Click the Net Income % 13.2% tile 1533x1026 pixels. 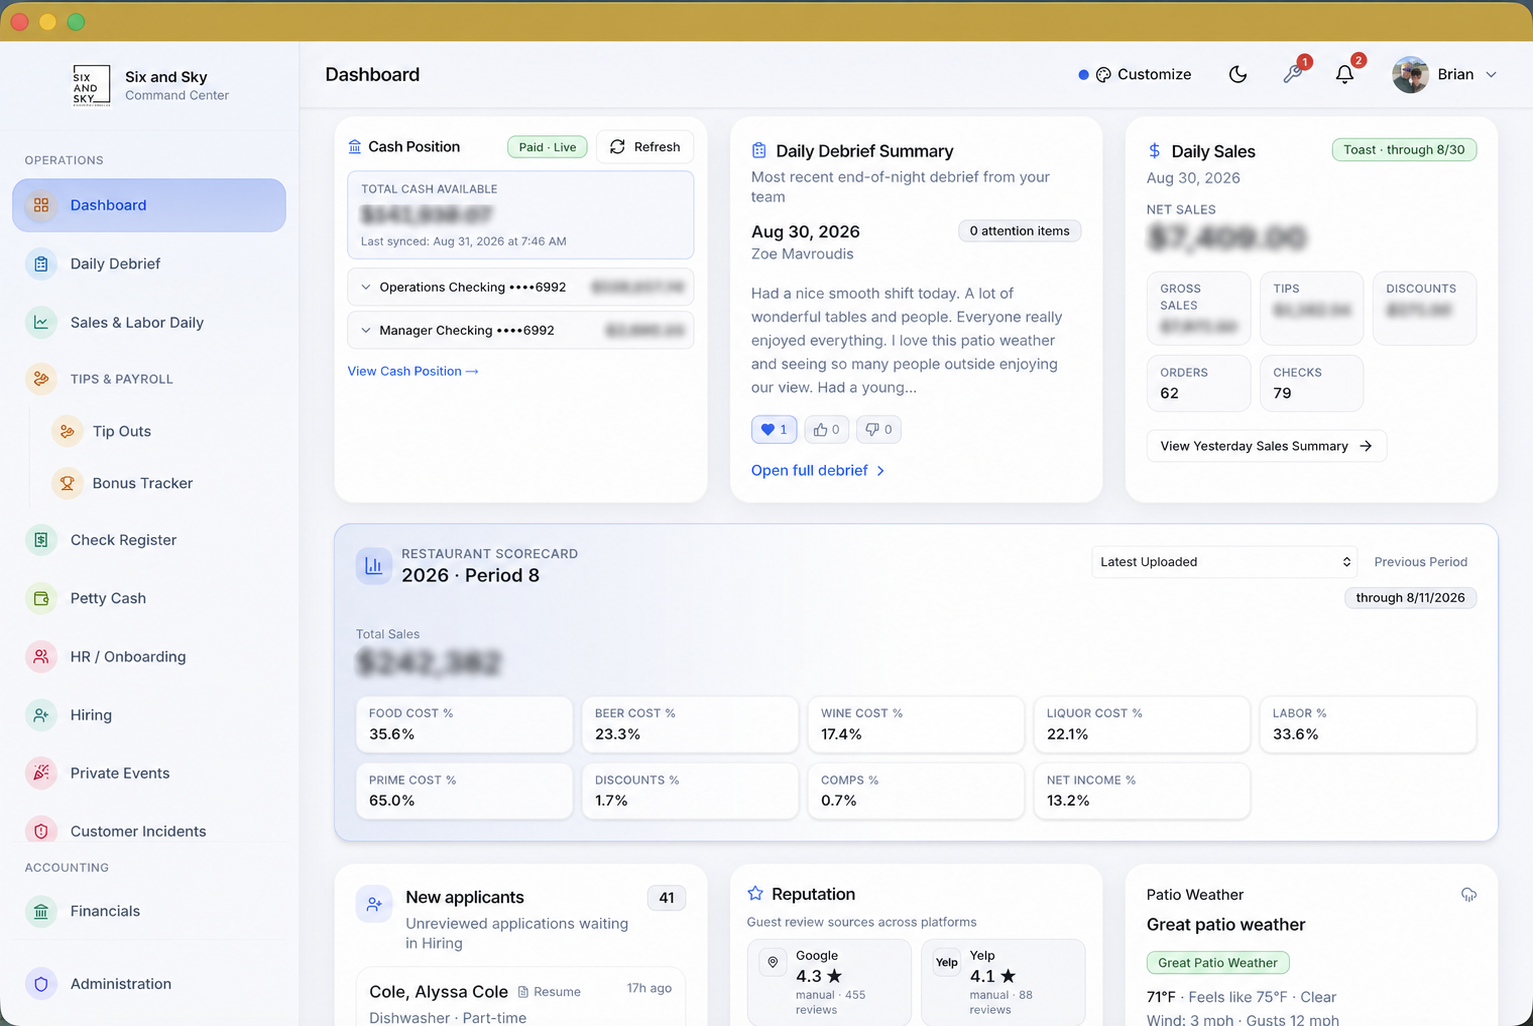coord(1142,791)
